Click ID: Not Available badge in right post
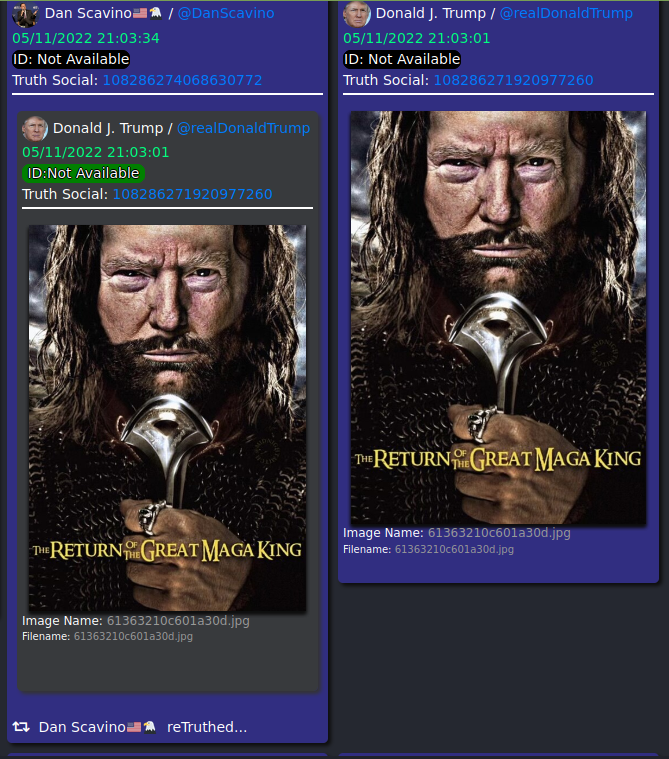This screenshot has width=669, height=759. (402, 59)
